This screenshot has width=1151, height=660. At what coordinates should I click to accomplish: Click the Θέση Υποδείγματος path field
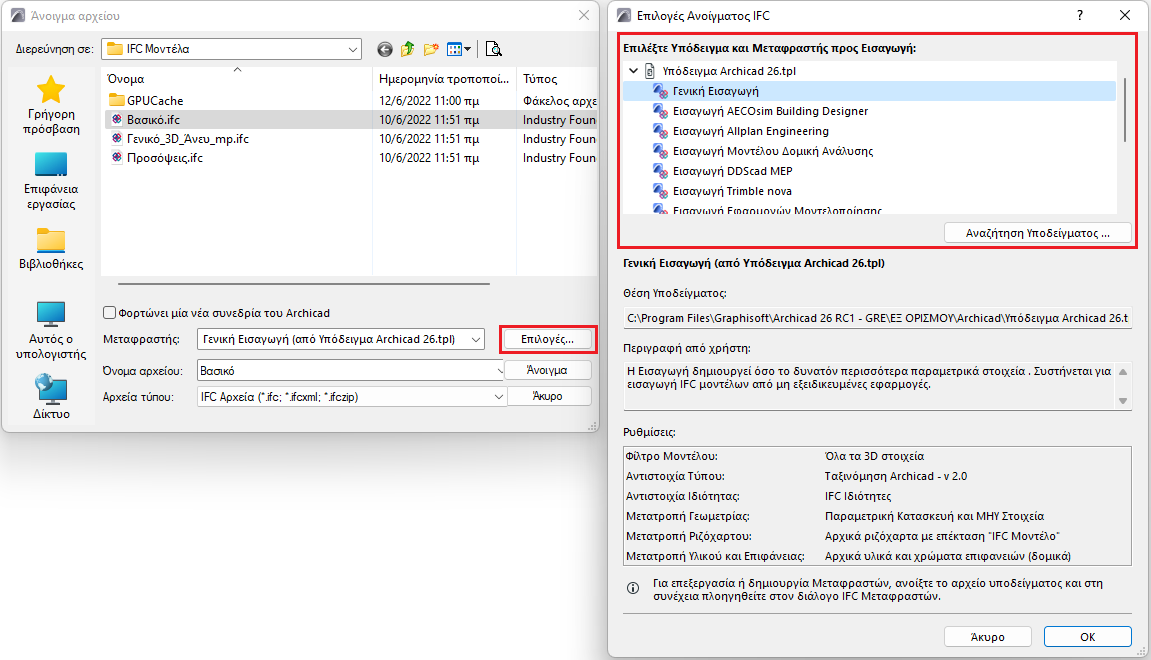point(877,318)
